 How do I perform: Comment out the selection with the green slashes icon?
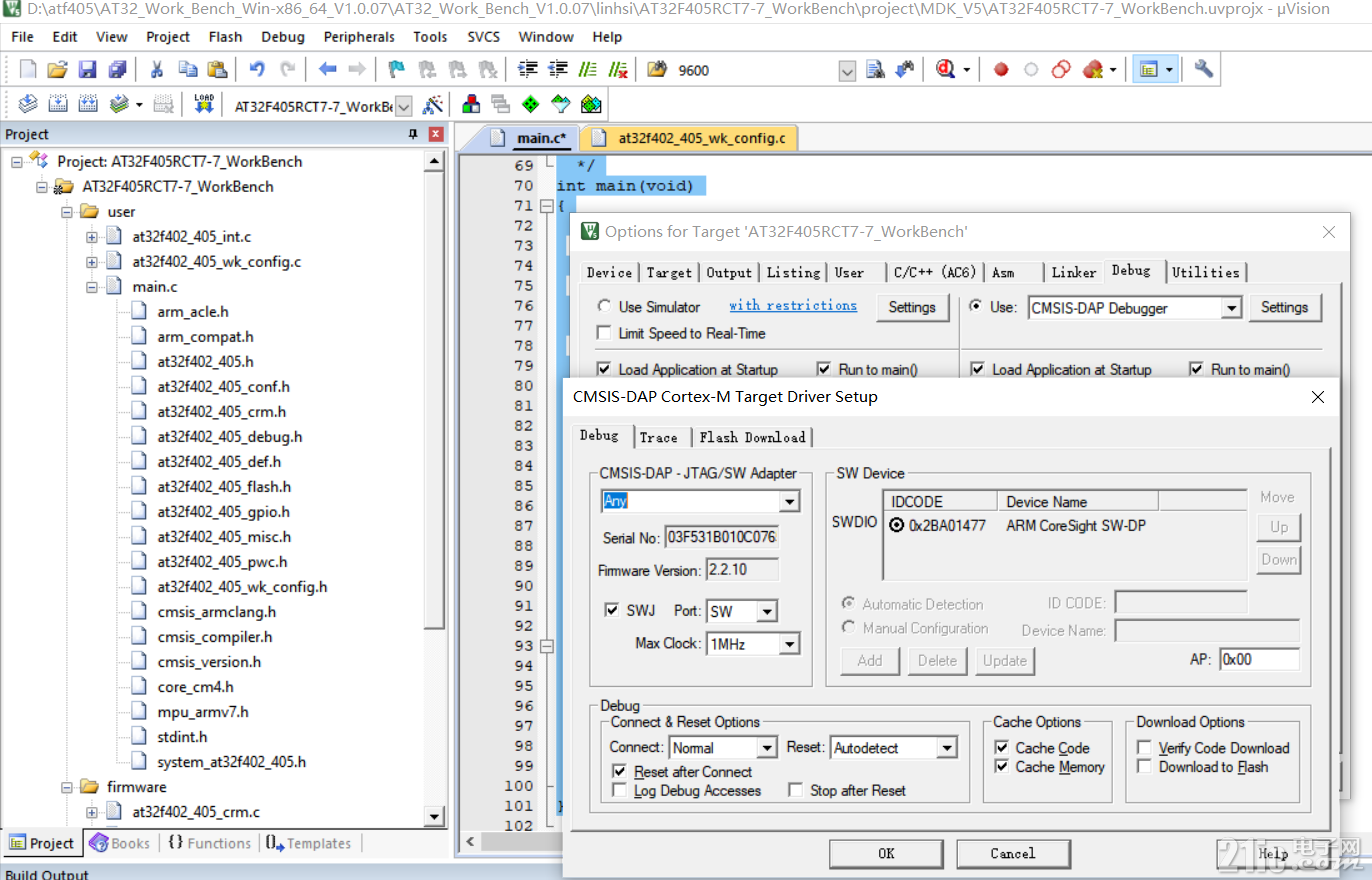[588, 69]
